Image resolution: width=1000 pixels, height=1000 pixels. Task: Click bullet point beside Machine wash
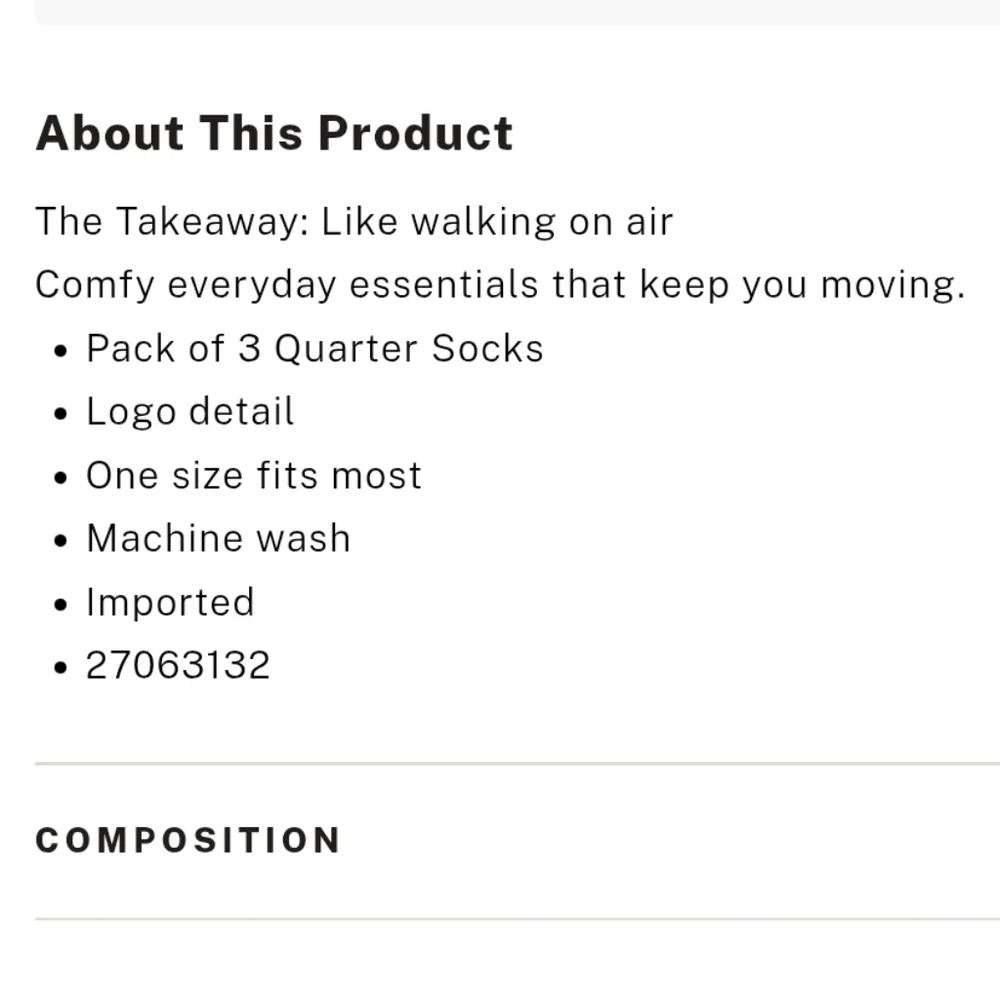pos(61,541)
